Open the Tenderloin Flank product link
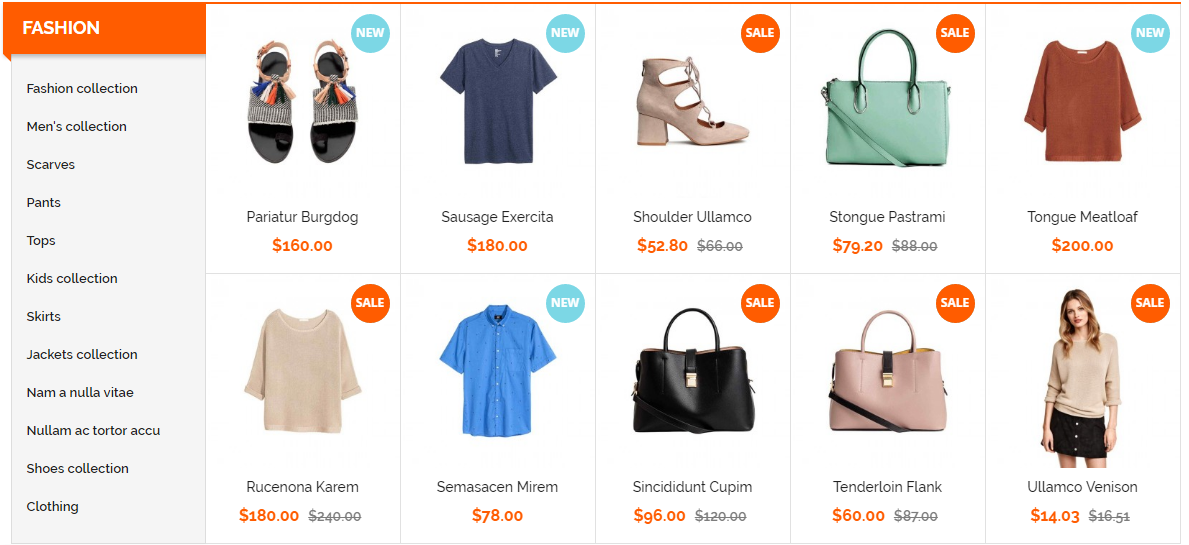The width and height of the screenshot is (1189, 545). (x=887, y=487)
